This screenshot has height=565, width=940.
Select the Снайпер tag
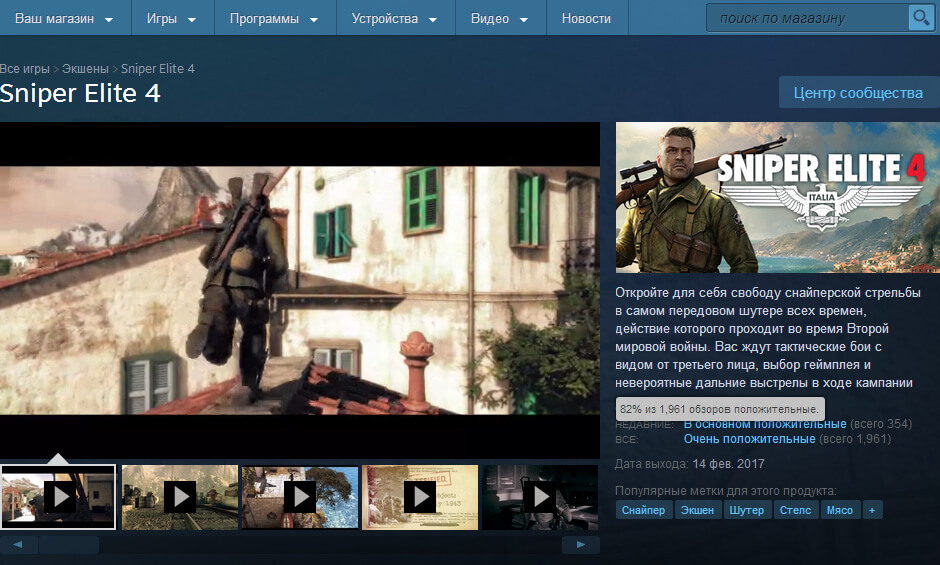[x=643, y=510]
